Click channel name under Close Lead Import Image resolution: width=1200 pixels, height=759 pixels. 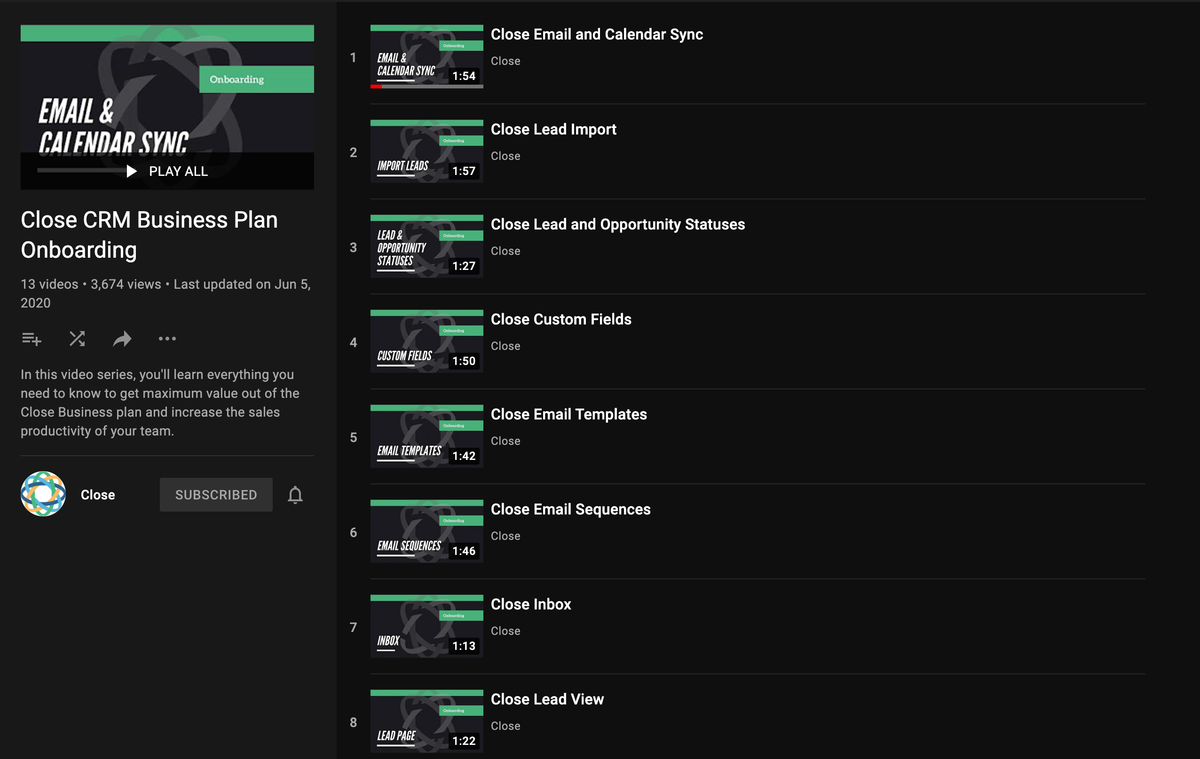pos(505,156)
